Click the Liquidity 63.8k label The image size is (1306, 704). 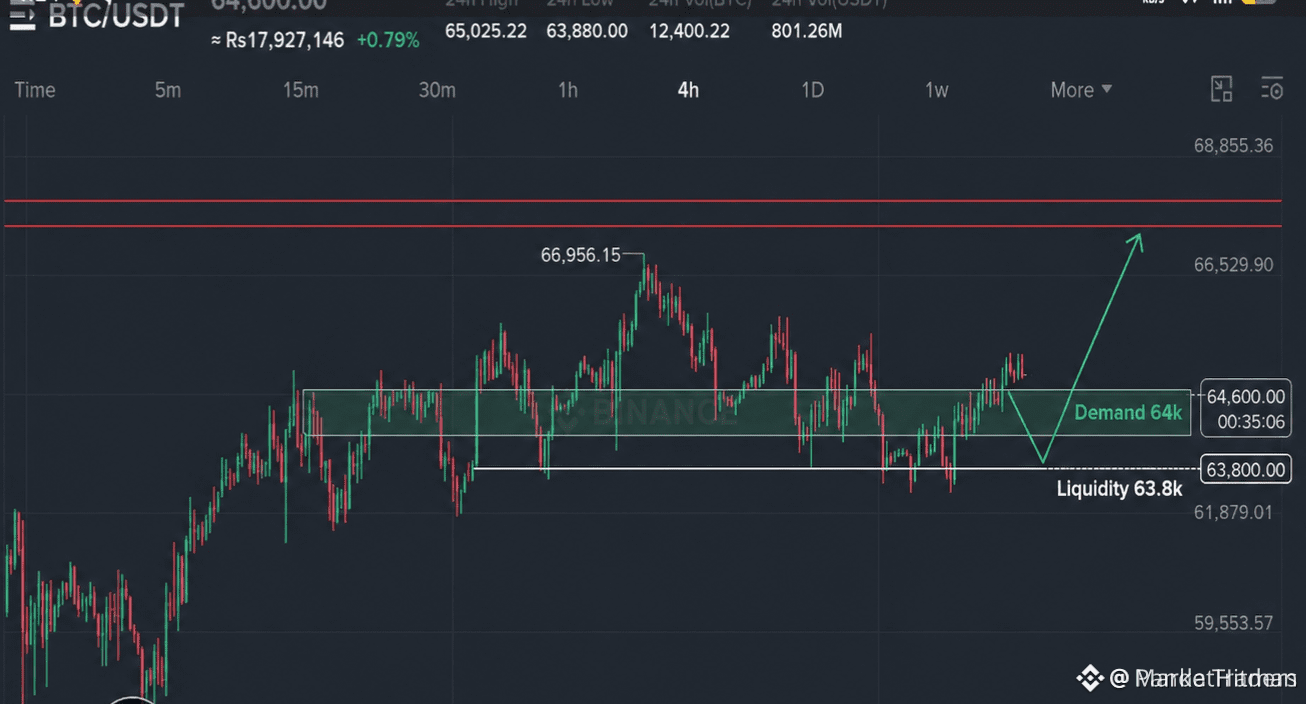tap(1120, 489)
